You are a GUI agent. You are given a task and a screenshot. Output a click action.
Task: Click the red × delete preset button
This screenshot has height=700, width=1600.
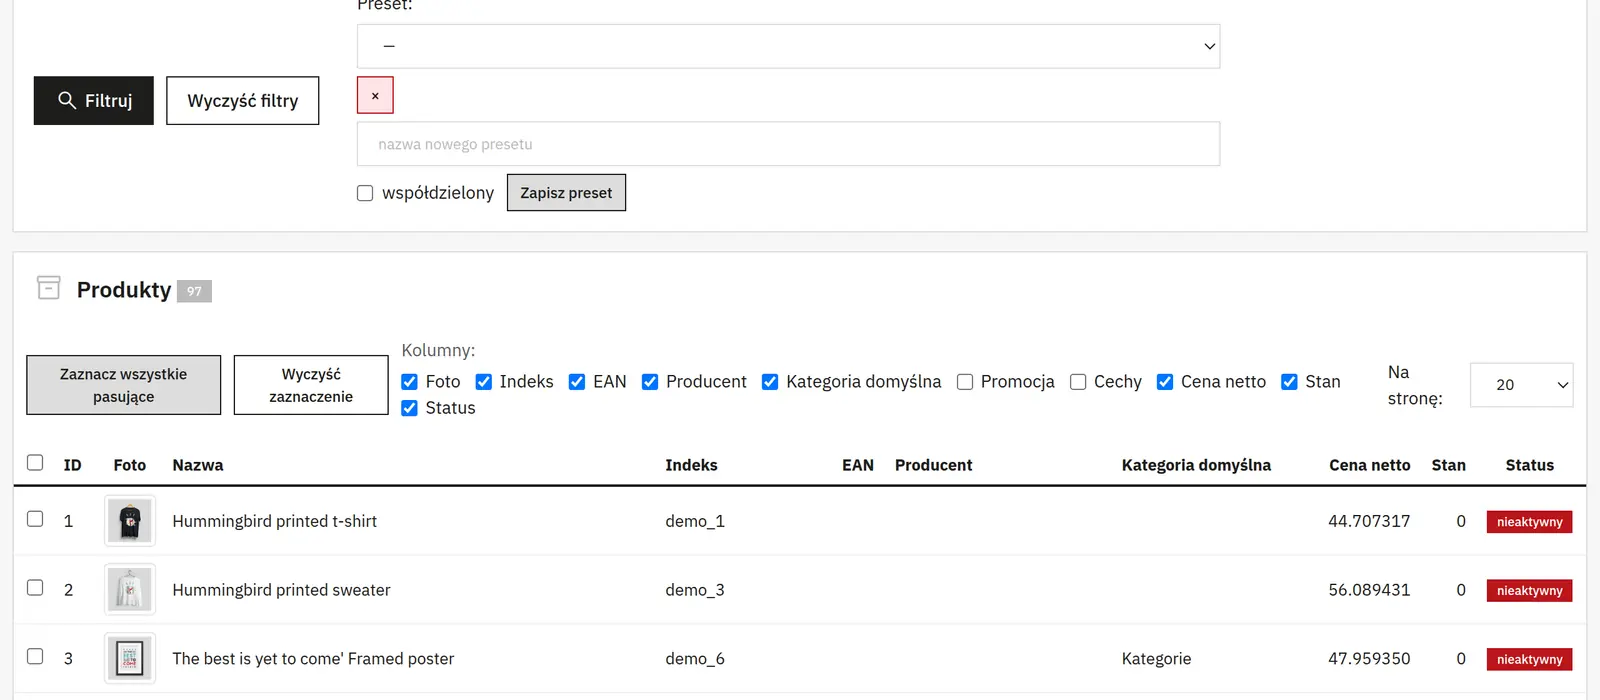[x=375, y=96]
